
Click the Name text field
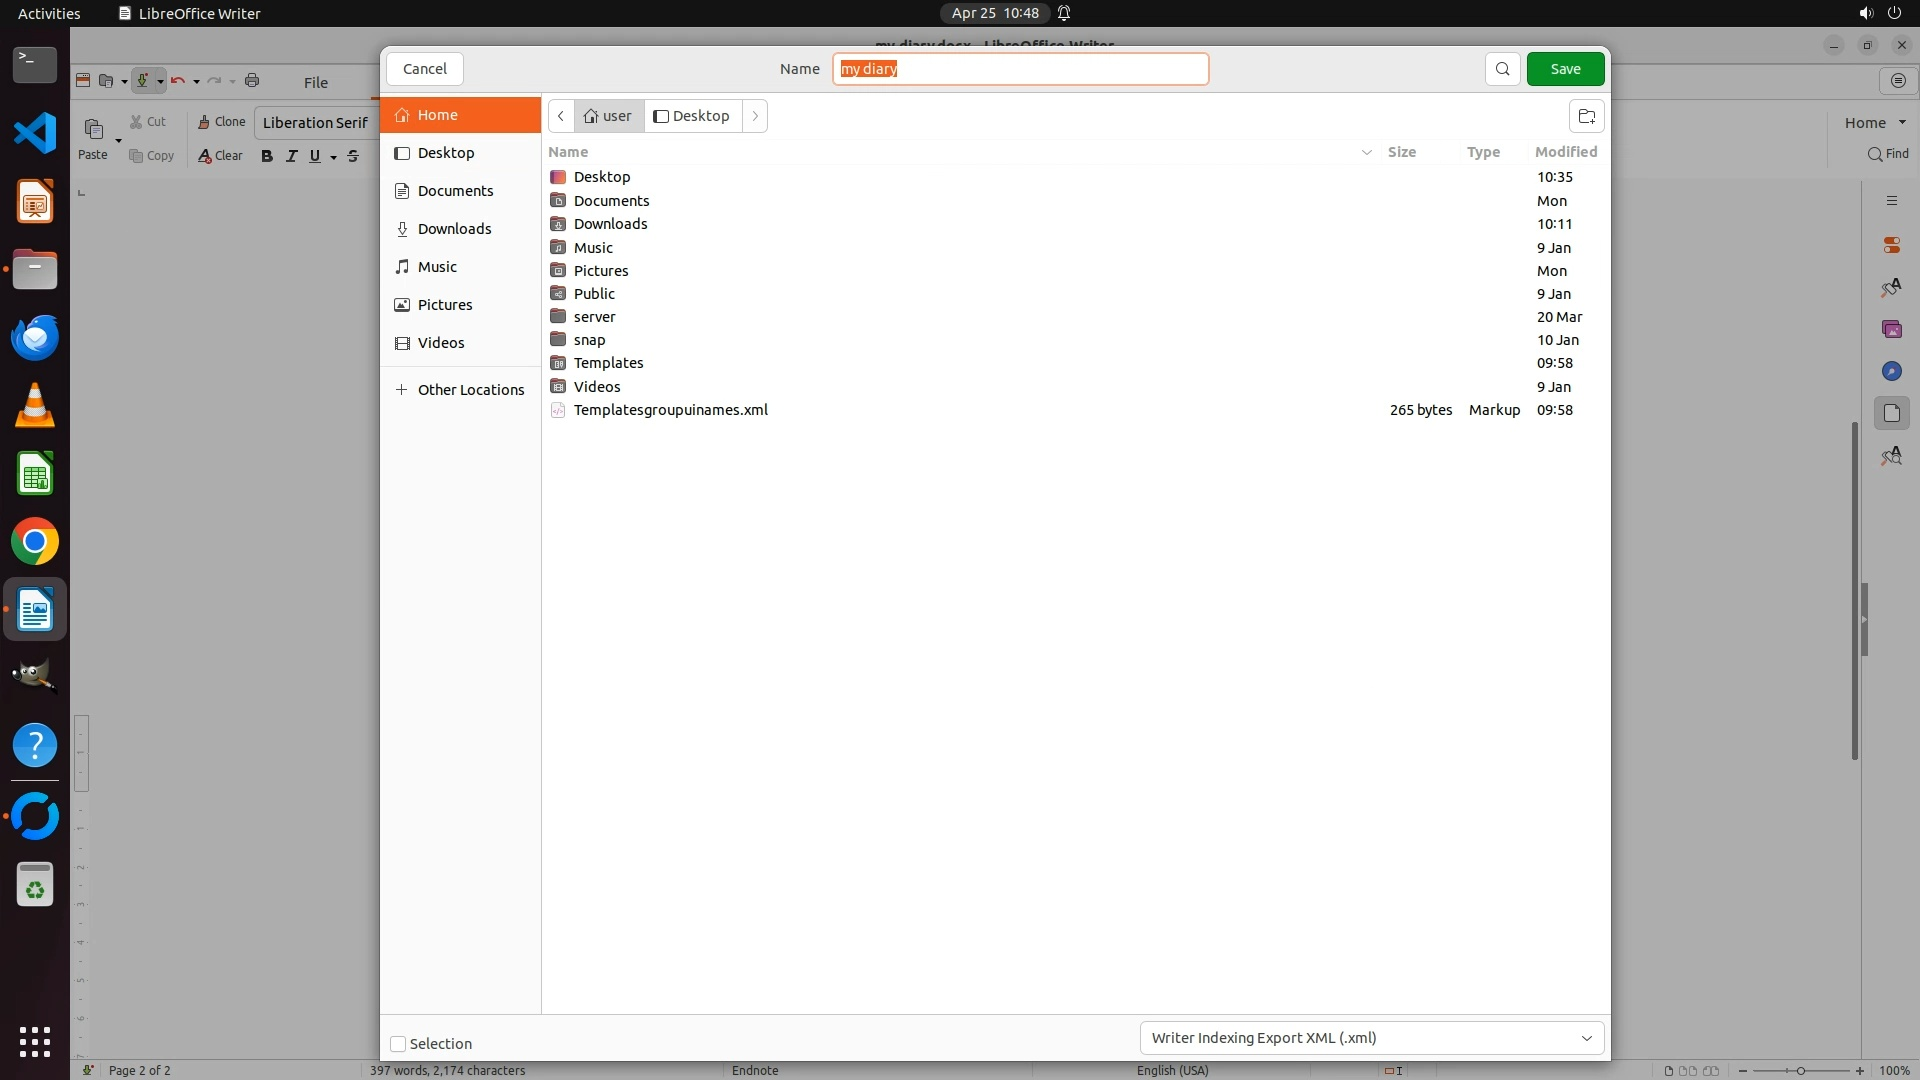(1020, 69)
